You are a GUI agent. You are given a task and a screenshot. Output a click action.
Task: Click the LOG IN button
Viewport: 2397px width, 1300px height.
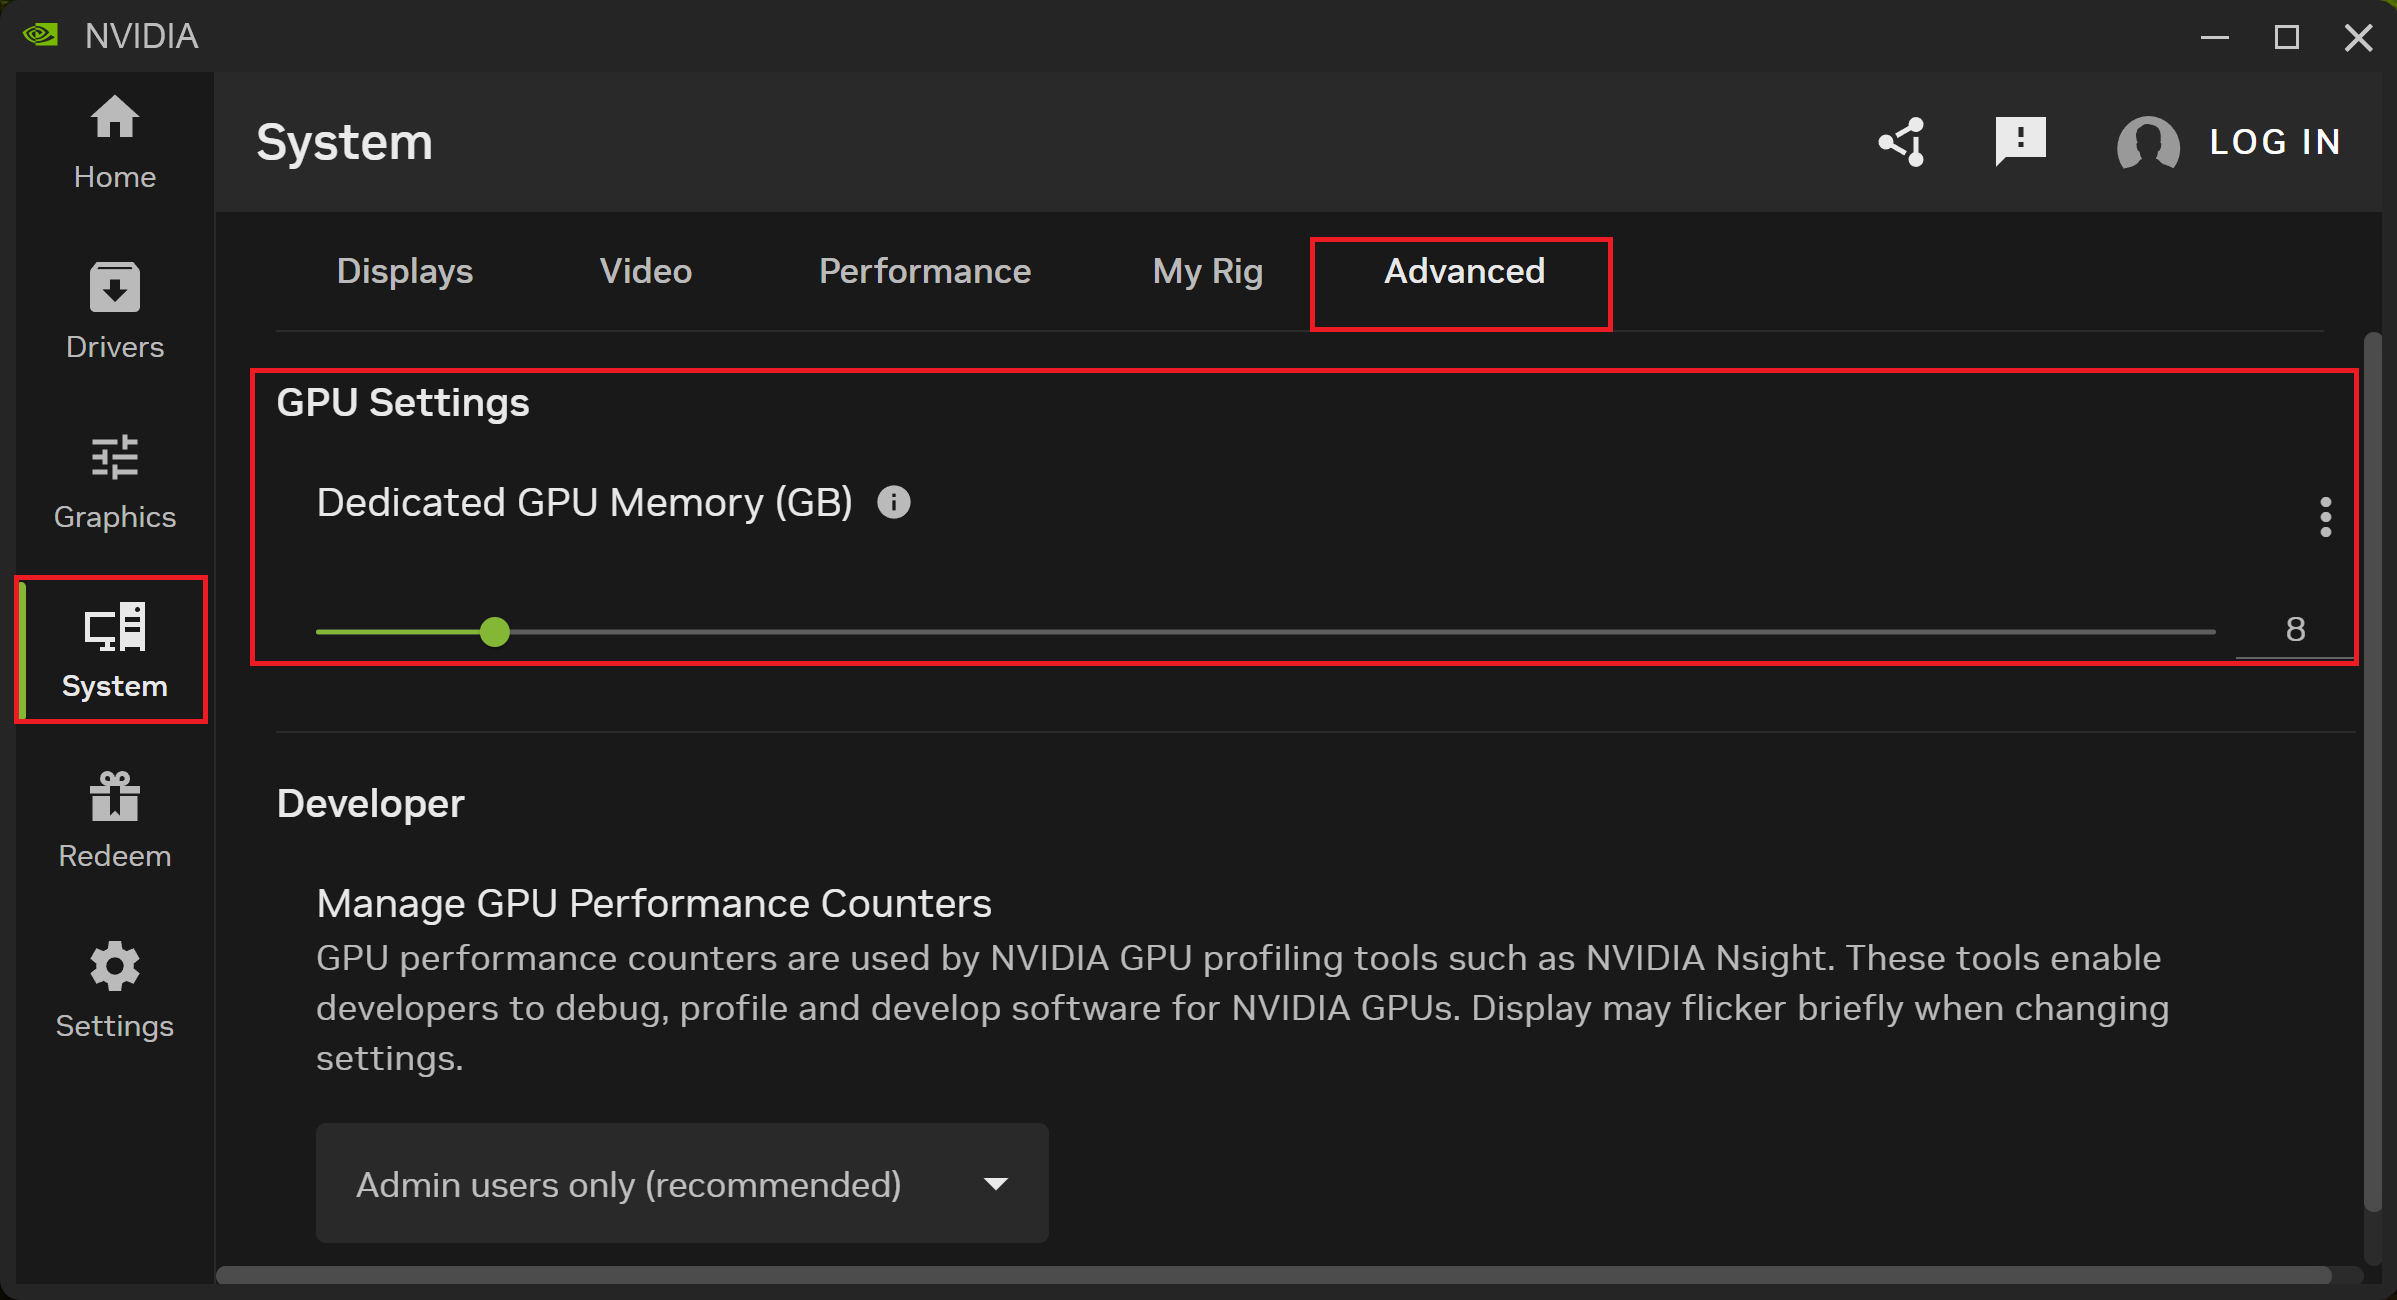tap(2275, 142)
